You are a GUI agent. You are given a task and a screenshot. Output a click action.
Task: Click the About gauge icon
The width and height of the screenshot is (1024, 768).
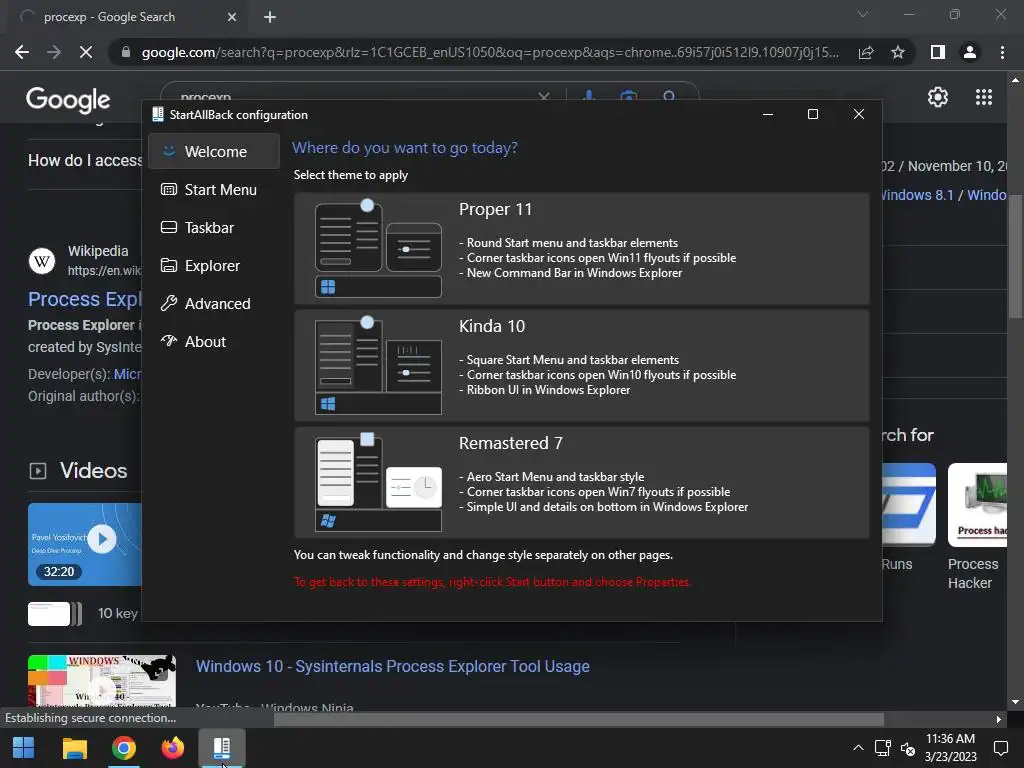point(169,341)
